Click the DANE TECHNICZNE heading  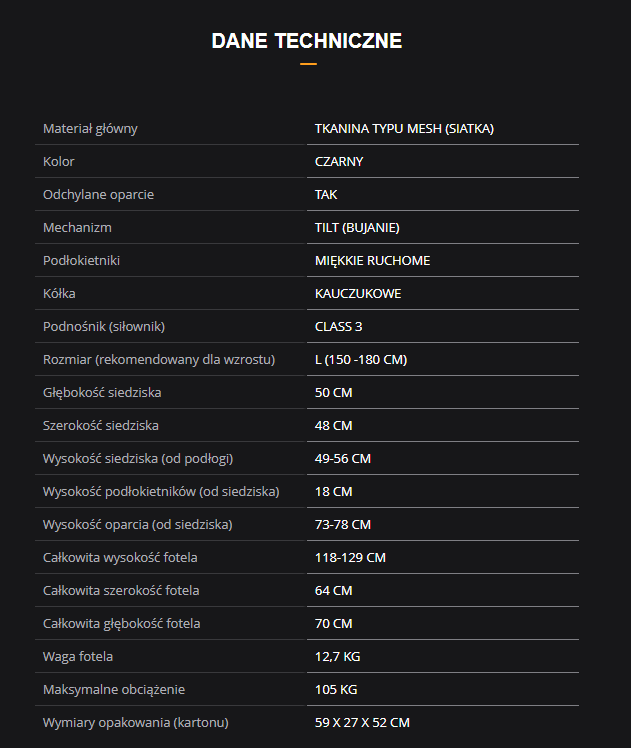[307, 41]
